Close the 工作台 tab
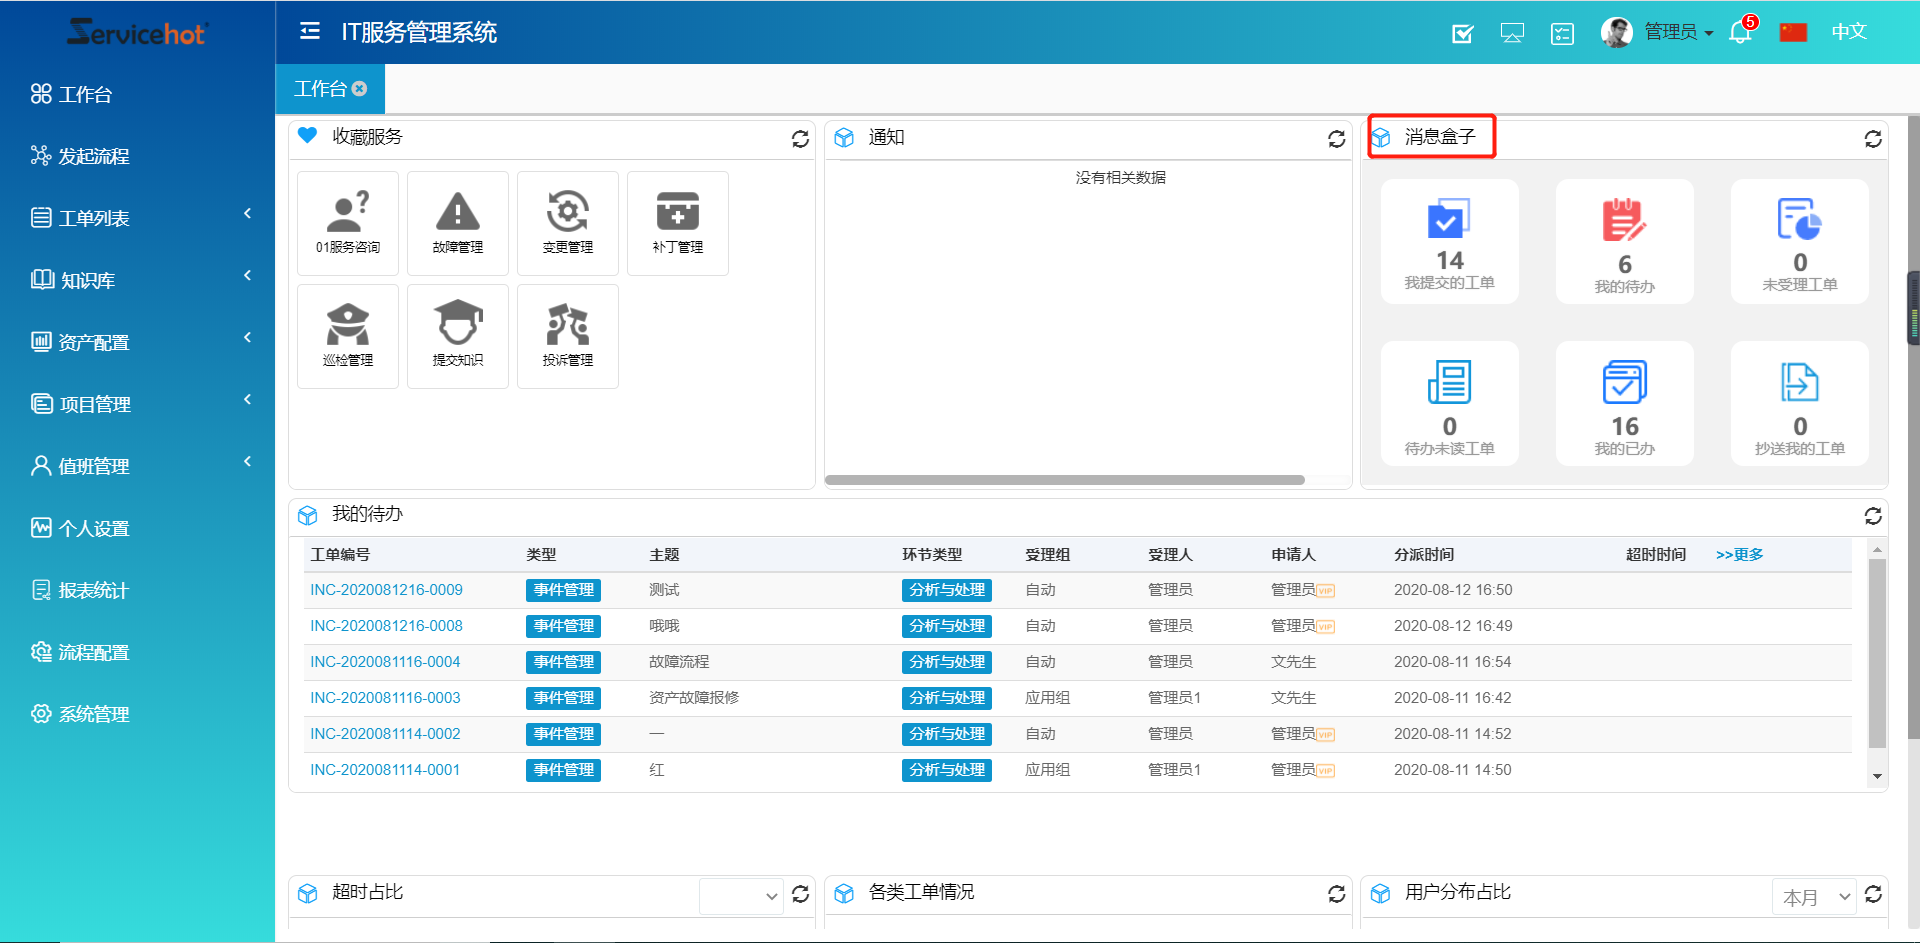 pos(360,89)
